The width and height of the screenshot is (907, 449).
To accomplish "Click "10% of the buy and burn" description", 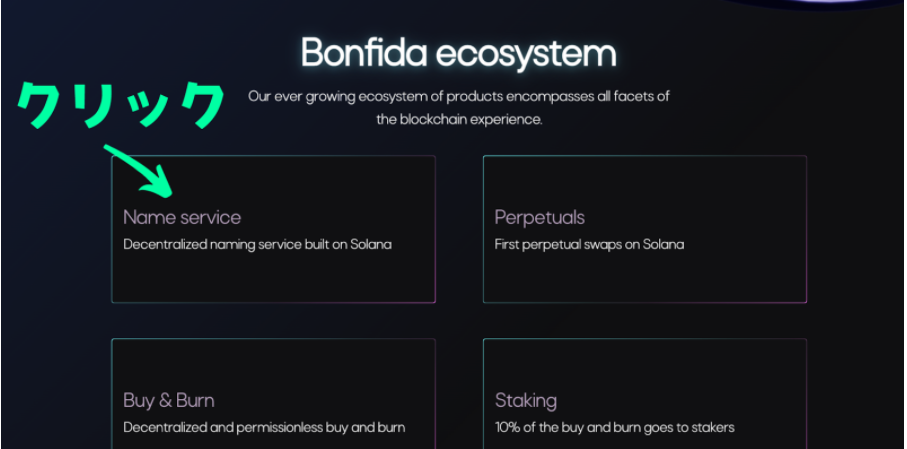I will pyautogui.click(x=614, y=427).
